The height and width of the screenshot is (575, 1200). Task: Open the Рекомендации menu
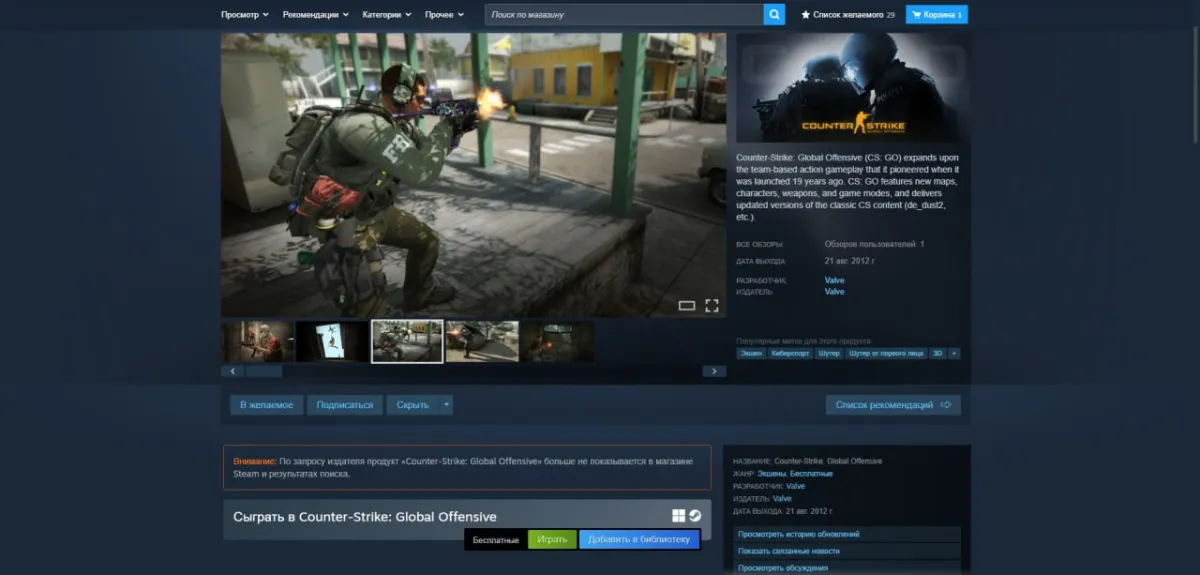coord(315,15)
